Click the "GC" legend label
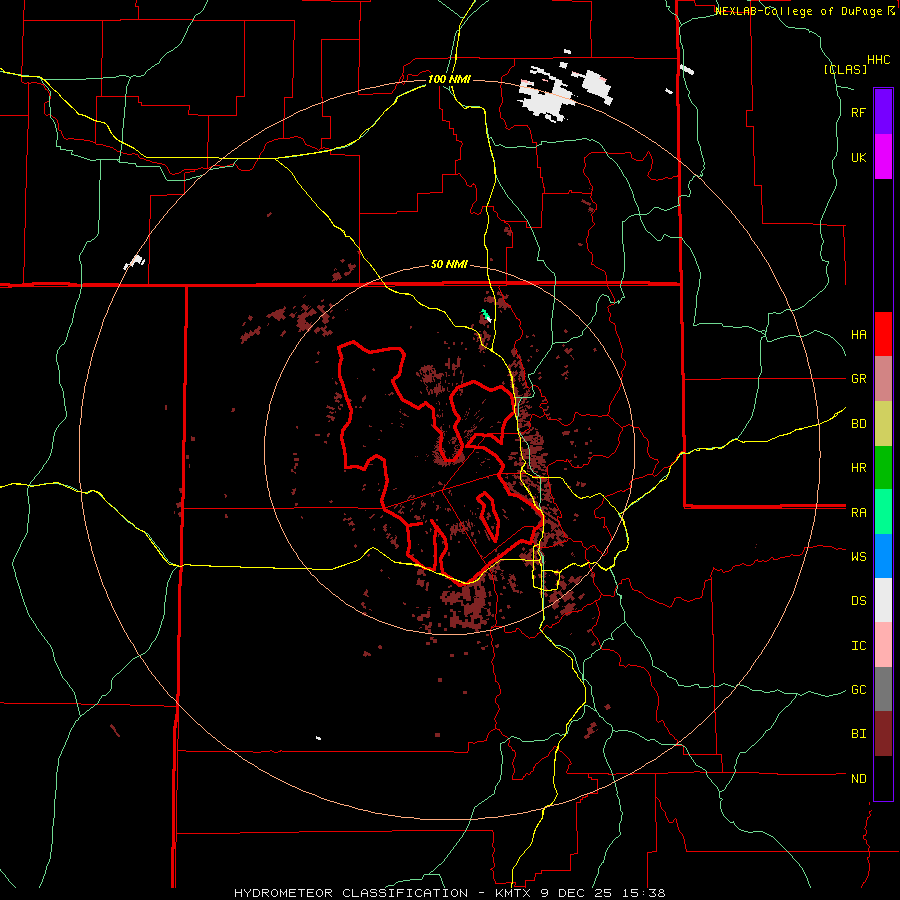The width and height of the screenshot is (900, 900). [858, 690]
